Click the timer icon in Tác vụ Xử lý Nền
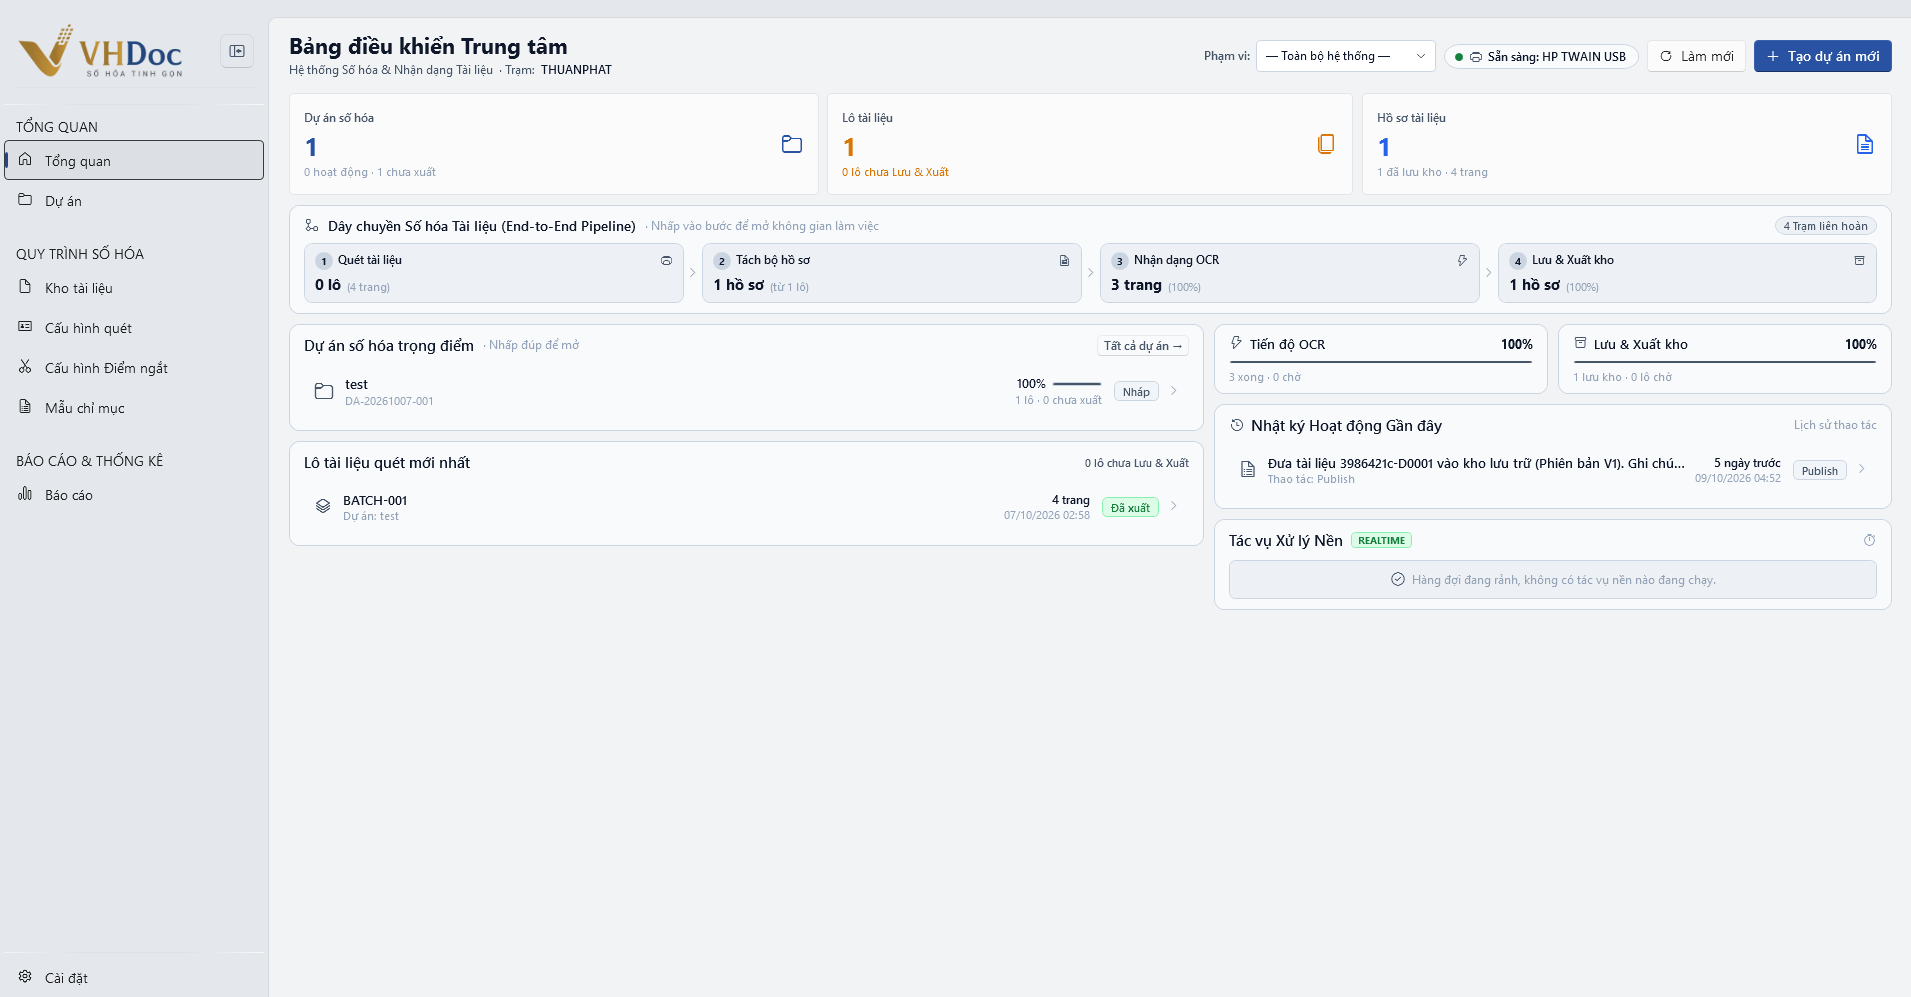The image size is (1911, 997). 1869,540
